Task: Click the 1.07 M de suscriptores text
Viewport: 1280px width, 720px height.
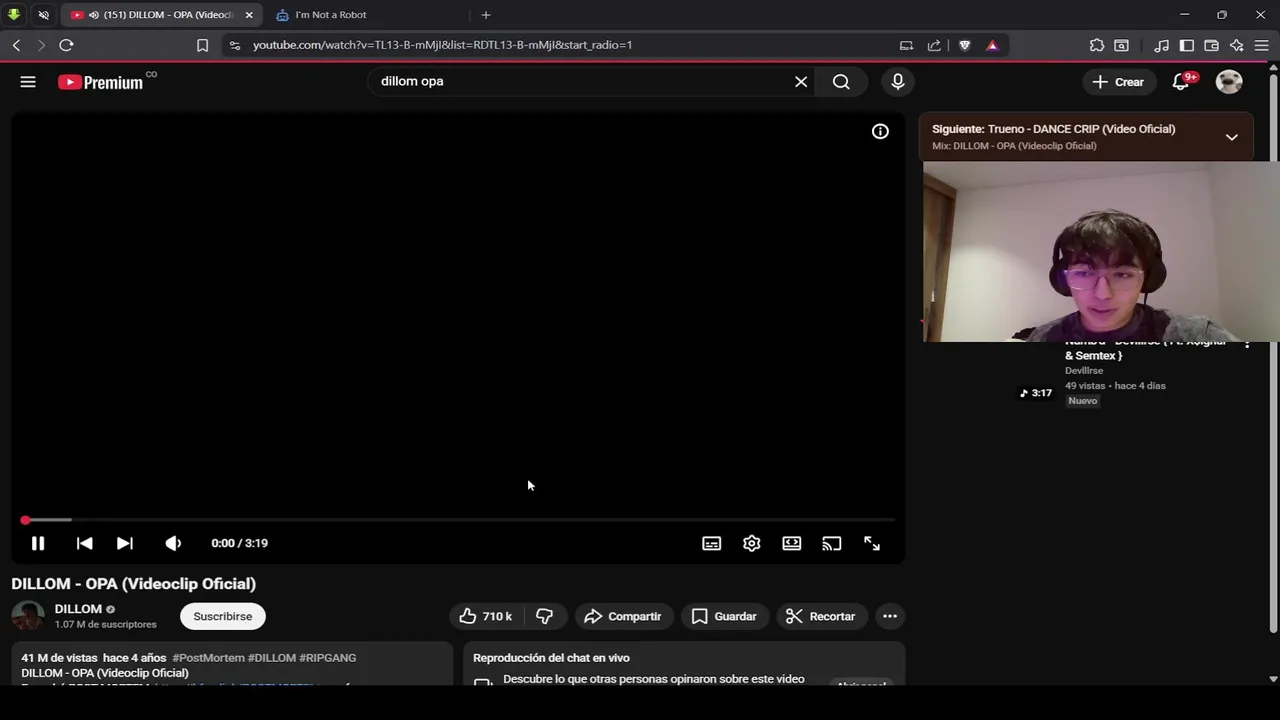Action: point(105,624)
